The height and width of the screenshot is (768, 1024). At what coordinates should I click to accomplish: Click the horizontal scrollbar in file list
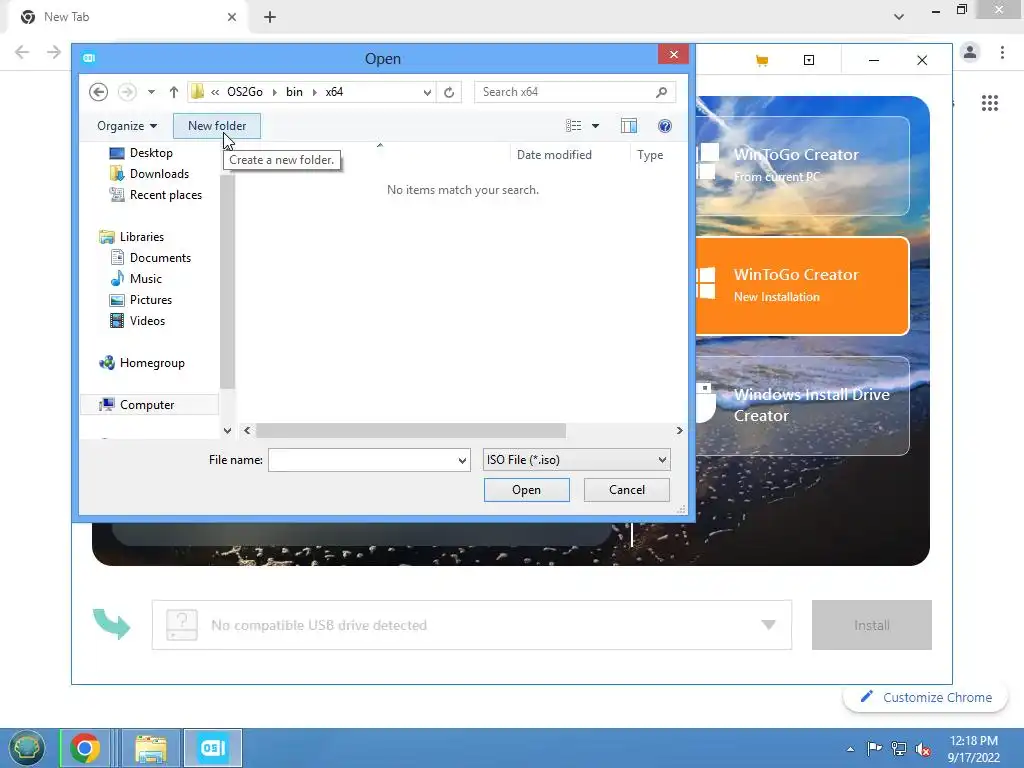pyautogui.click(x=411, y=430)
